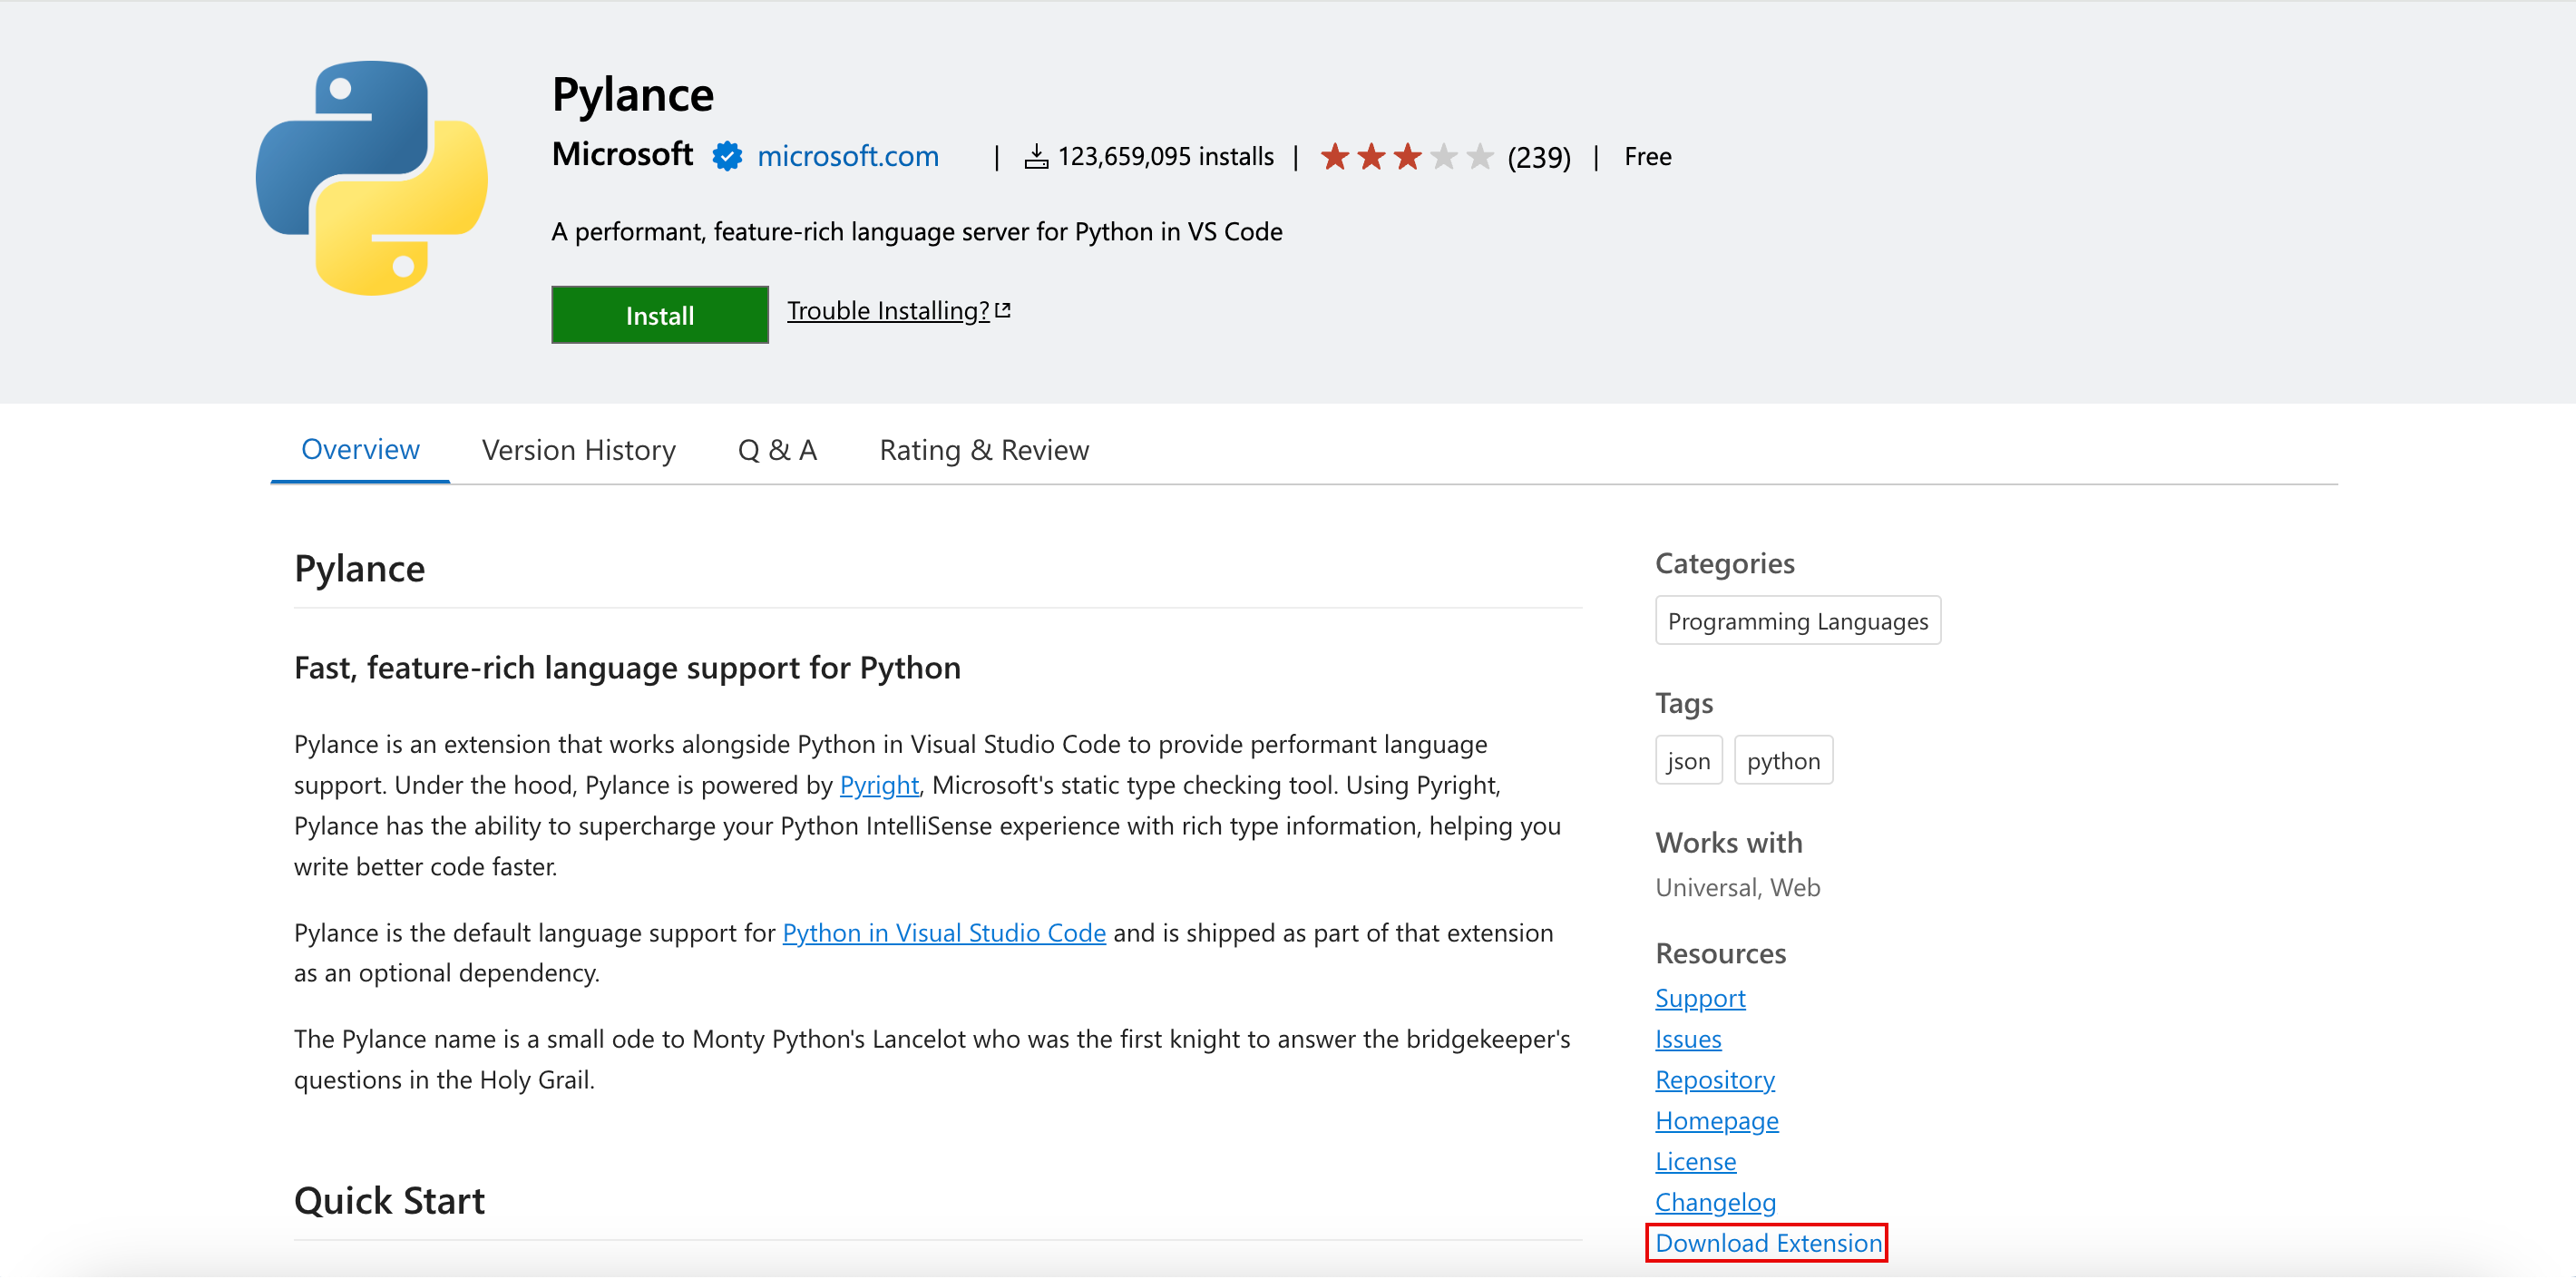Select the Programming Languages category tag

click(x=1798, y=622)
